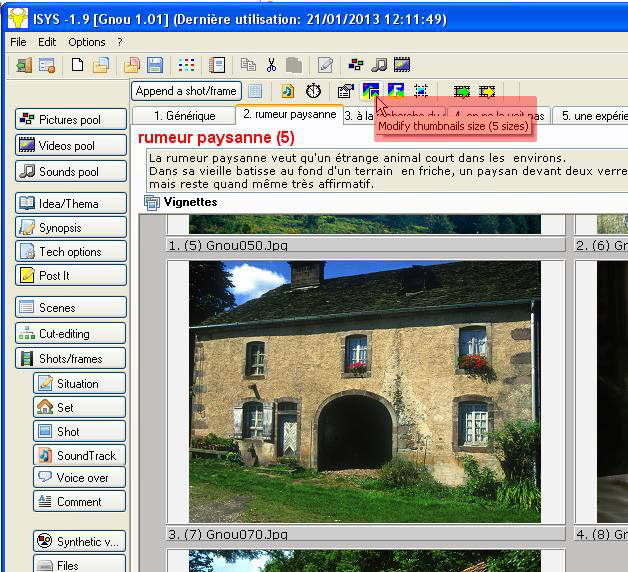Open the Cut-editing section

pyautogui.click(x=71, y=334)
